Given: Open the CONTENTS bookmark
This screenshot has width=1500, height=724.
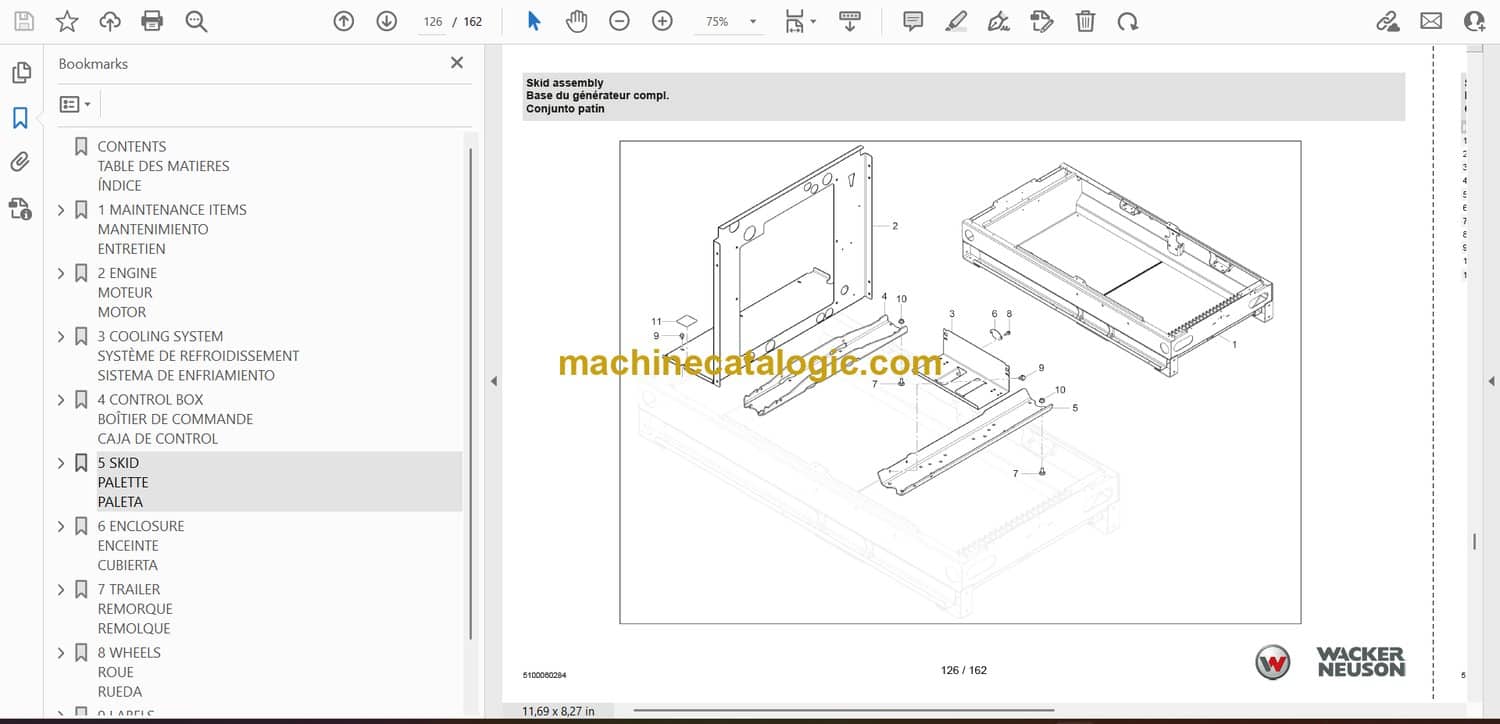Looking at the screenshot, I should 163,166.
